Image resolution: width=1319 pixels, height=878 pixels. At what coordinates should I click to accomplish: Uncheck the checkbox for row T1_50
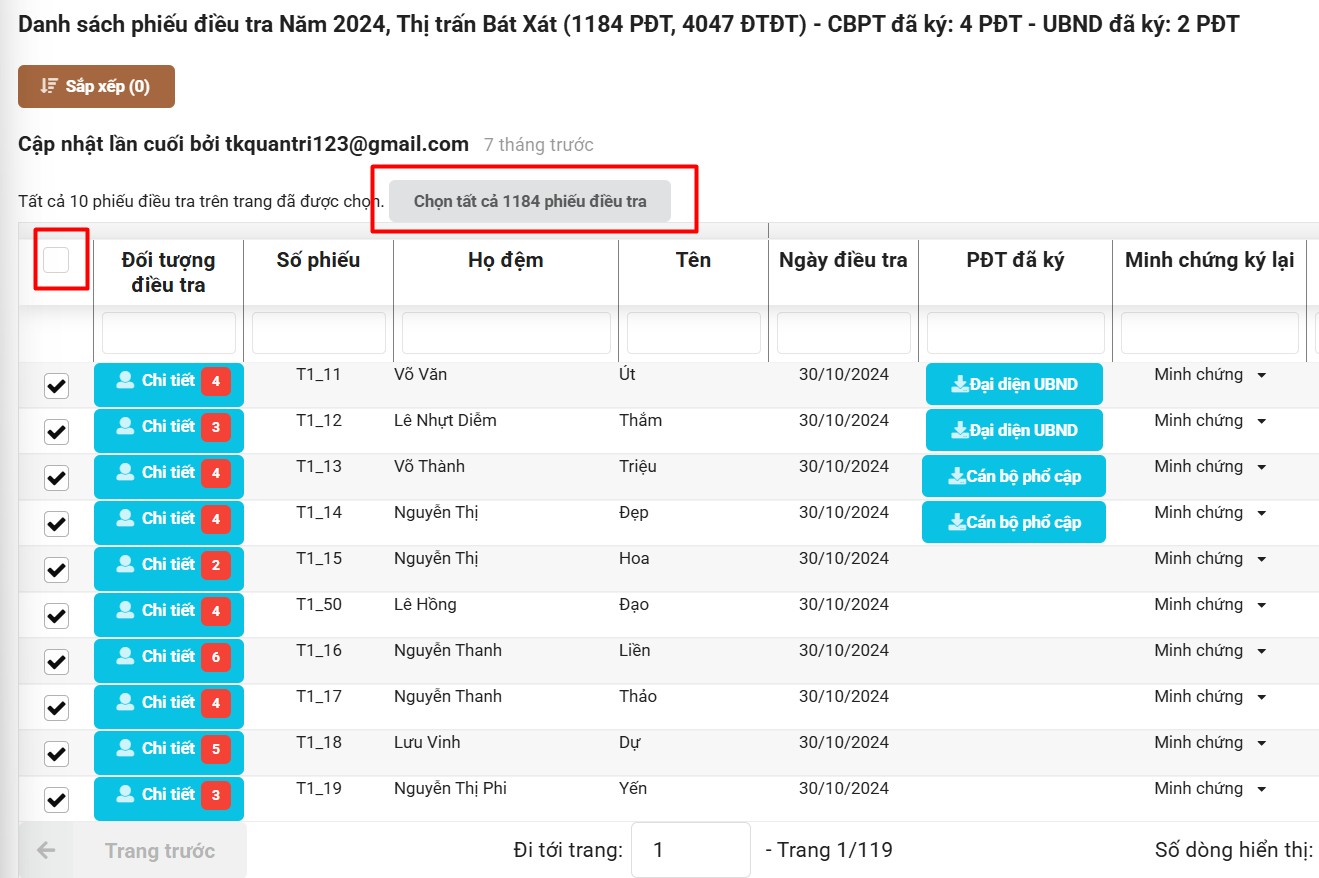click(x=57, y=616)
